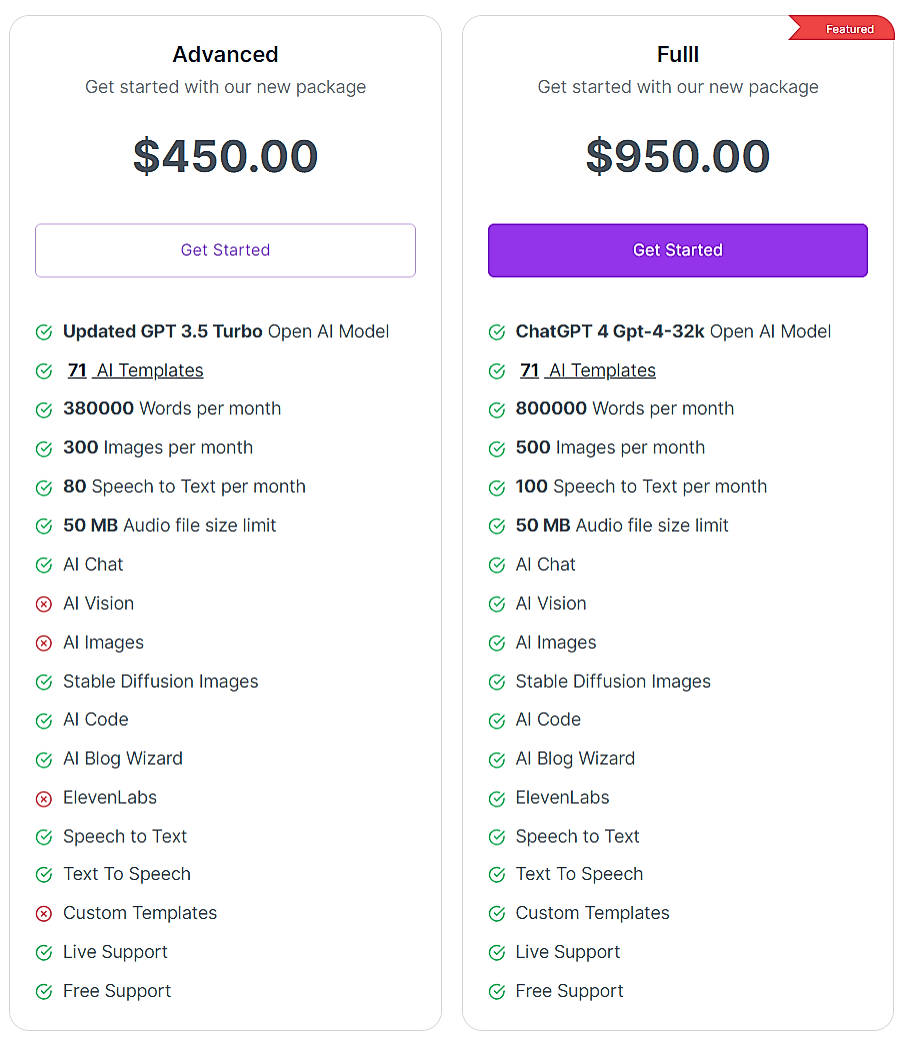Image resolution: width=914 pixels, height=1049 pixels.
Task: Click red X icon beside AI Vision in Advanced
Action: [x=44, y=604]
